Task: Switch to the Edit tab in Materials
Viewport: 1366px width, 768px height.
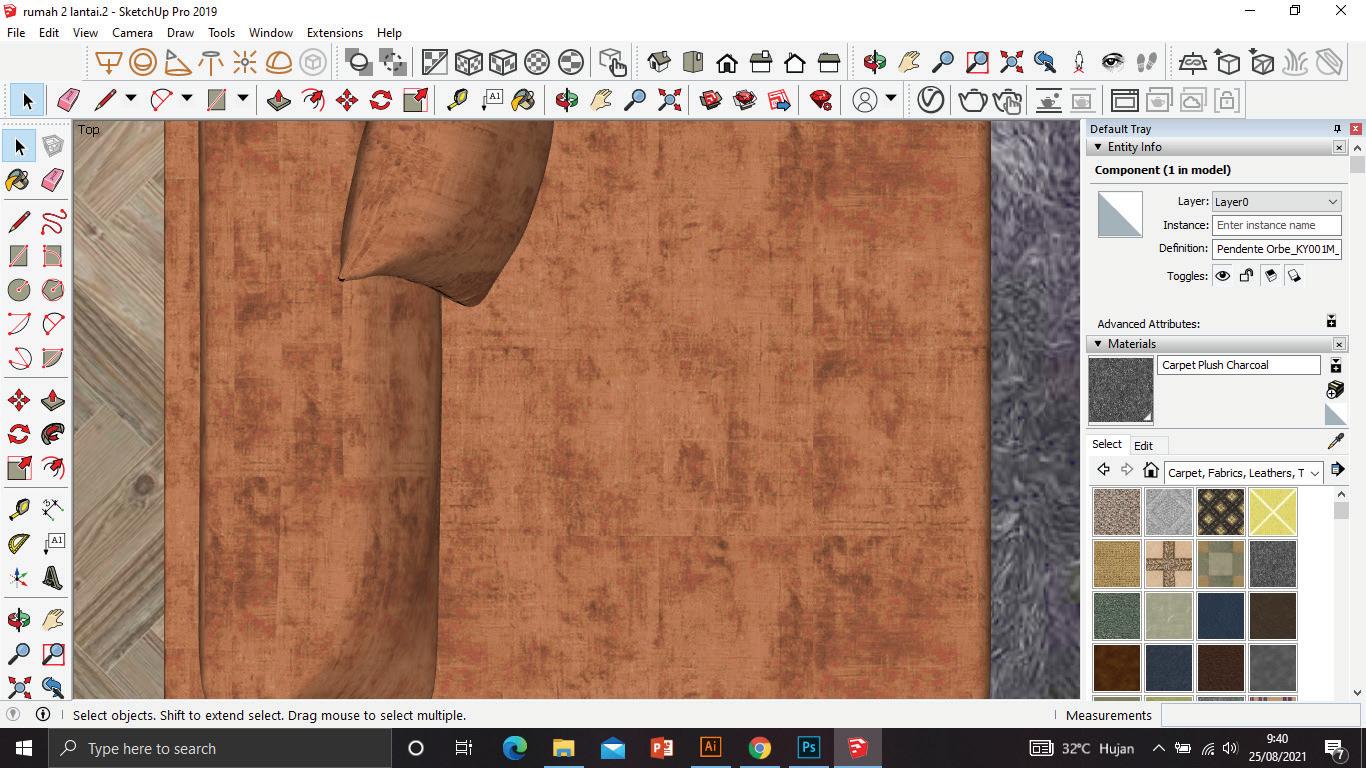Action: pyautogui.click(x=1143, y=445)
